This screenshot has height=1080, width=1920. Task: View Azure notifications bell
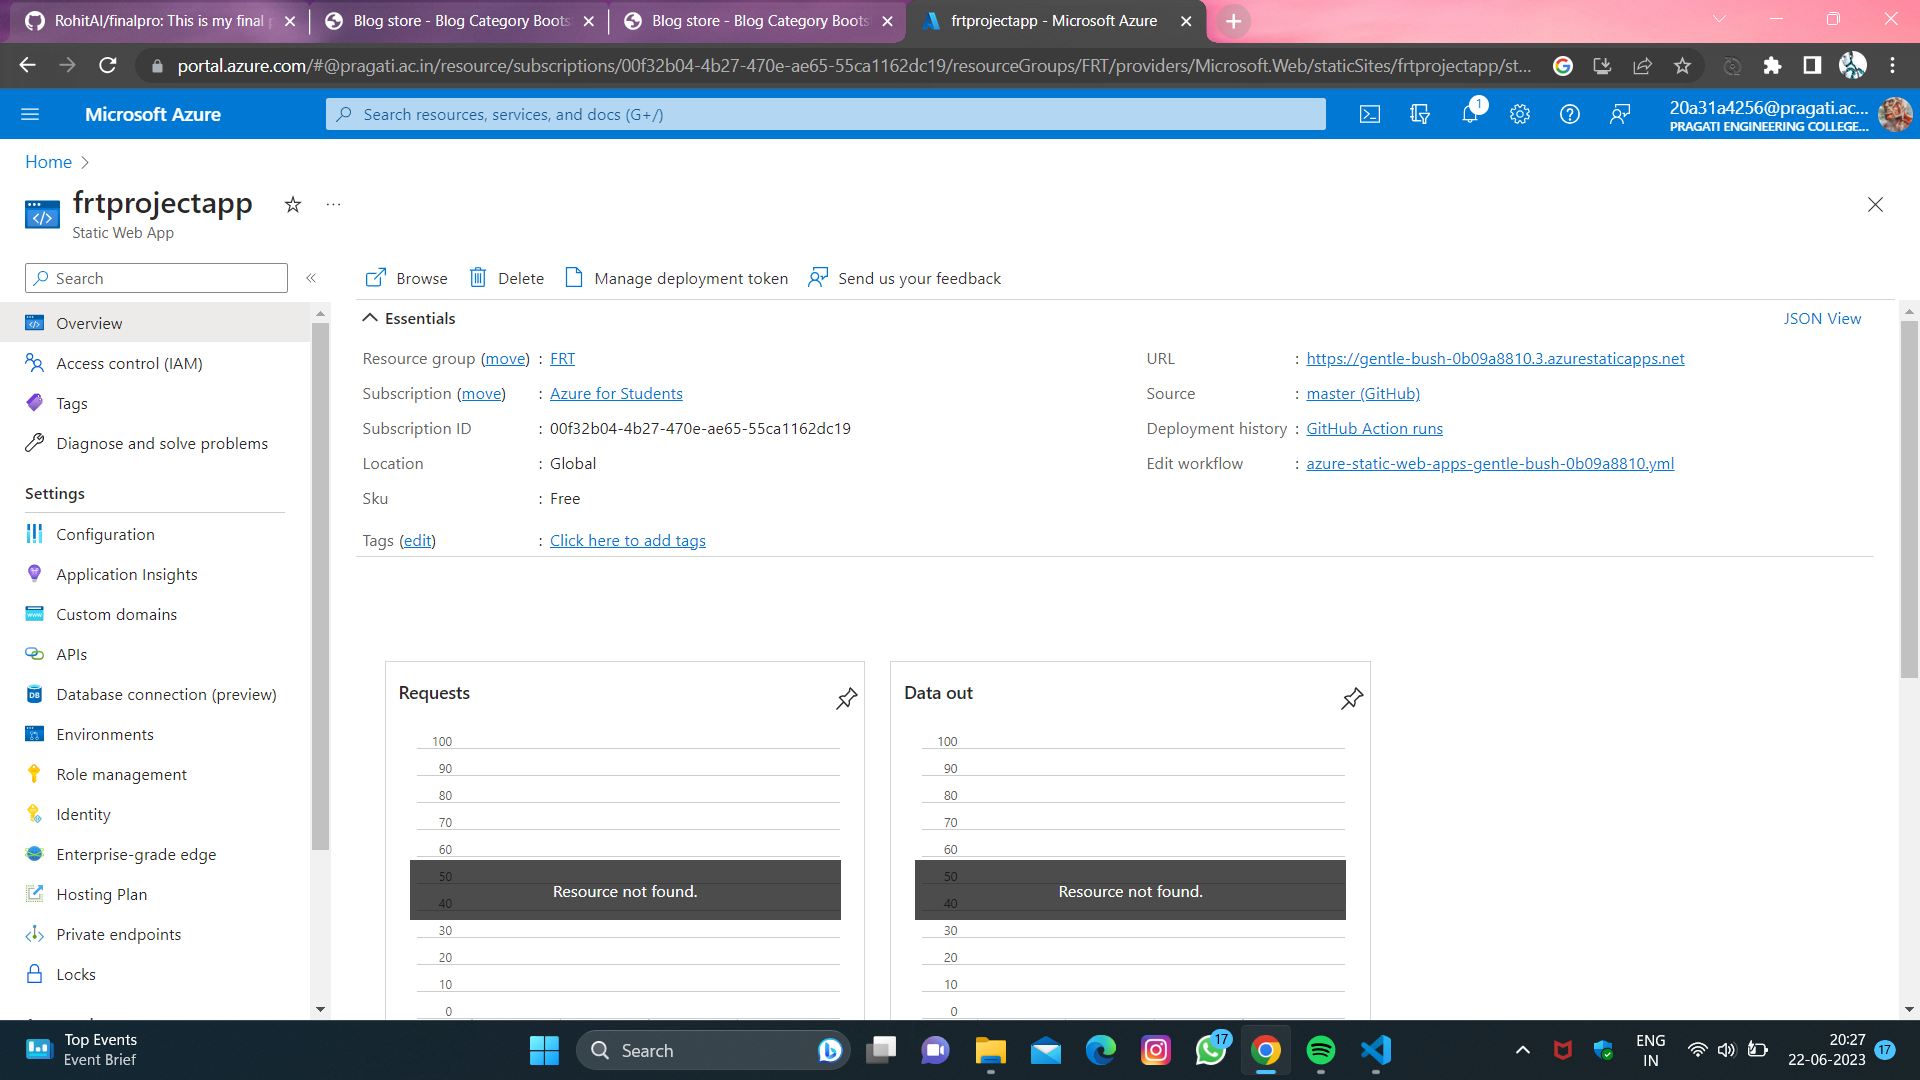1469,114
